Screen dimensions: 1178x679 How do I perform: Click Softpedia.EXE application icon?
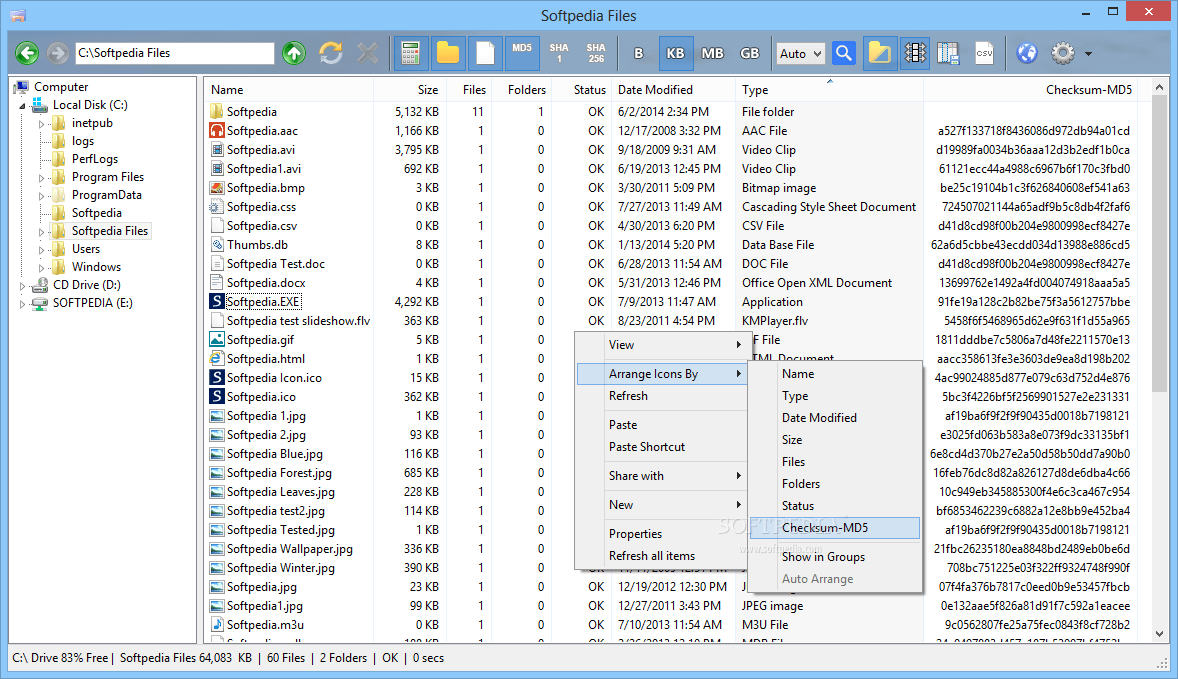pos(216,302)
